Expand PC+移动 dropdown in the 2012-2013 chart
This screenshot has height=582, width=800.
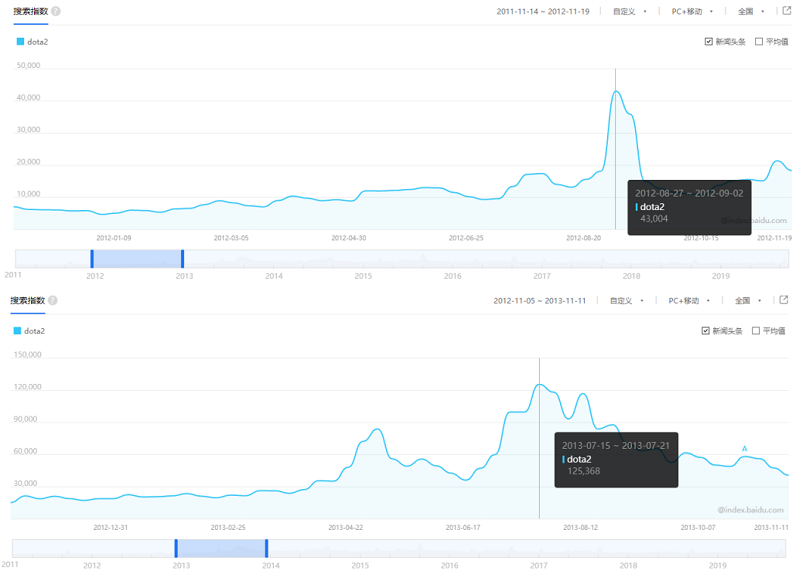click(689, 300)
